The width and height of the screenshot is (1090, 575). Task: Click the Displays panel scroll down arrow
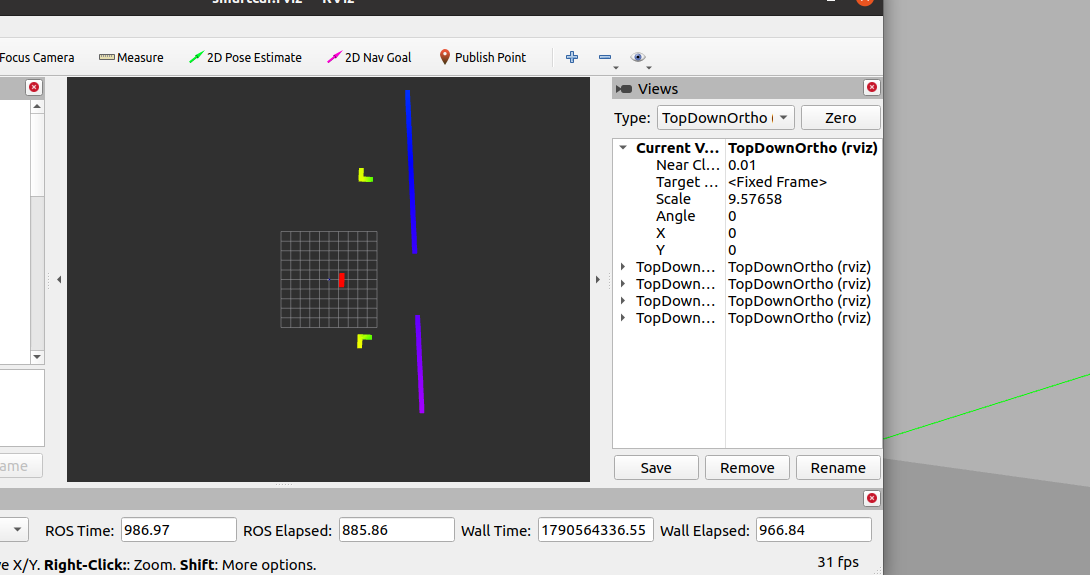pyautogui.click(x=37, y=357)
